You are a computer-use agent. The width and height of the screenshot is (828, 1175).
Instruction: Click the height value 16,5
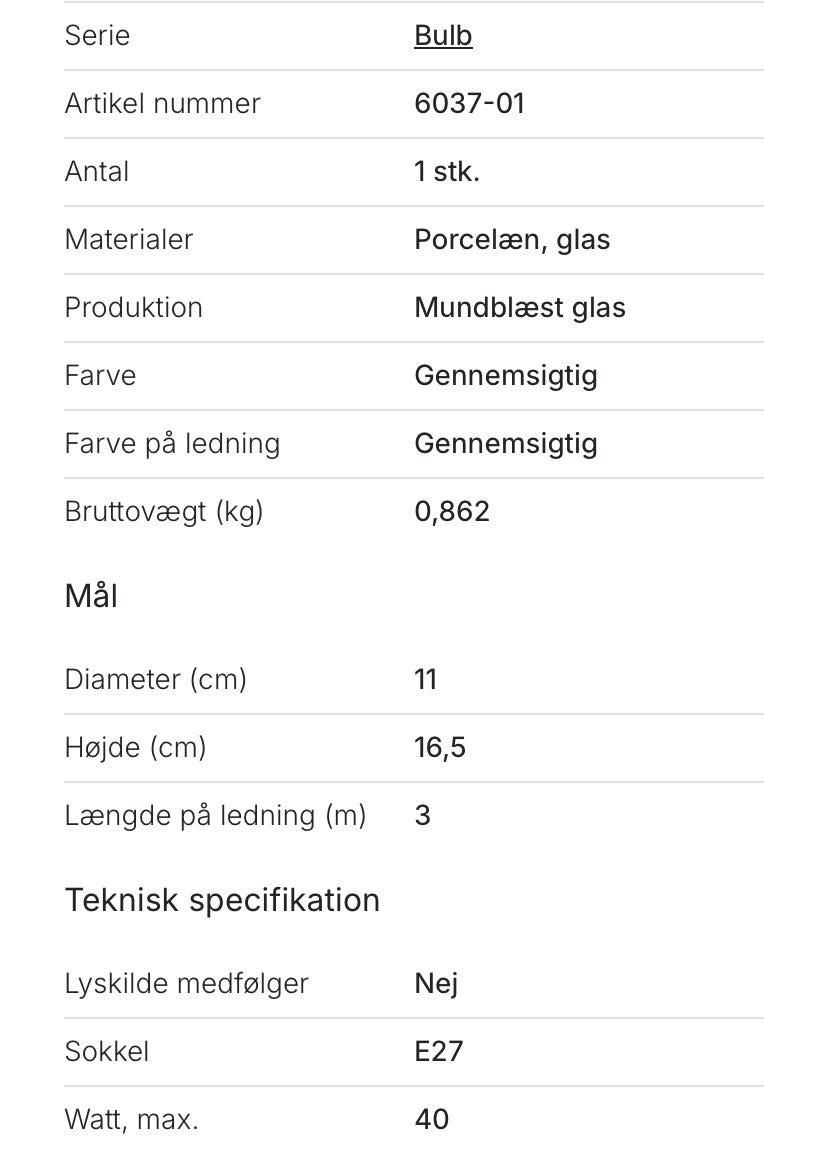click(440, 748)
